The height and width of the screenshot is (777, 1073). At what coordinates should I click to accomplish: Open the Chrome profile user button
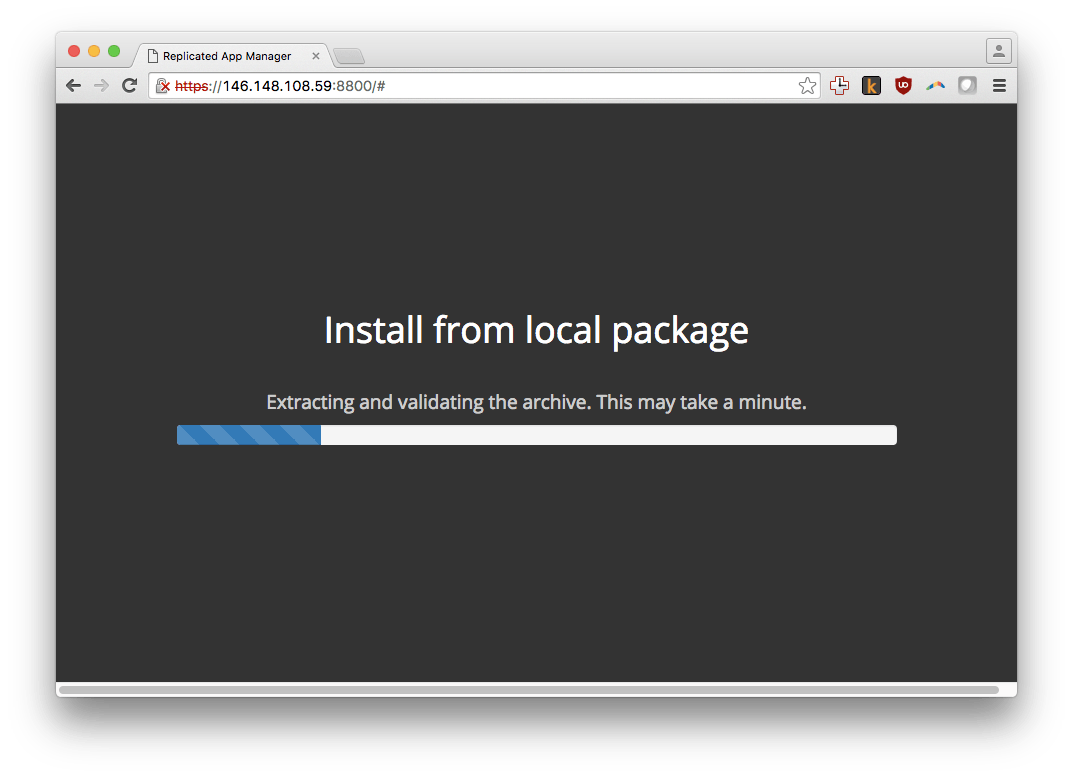(x=998, y=51)
